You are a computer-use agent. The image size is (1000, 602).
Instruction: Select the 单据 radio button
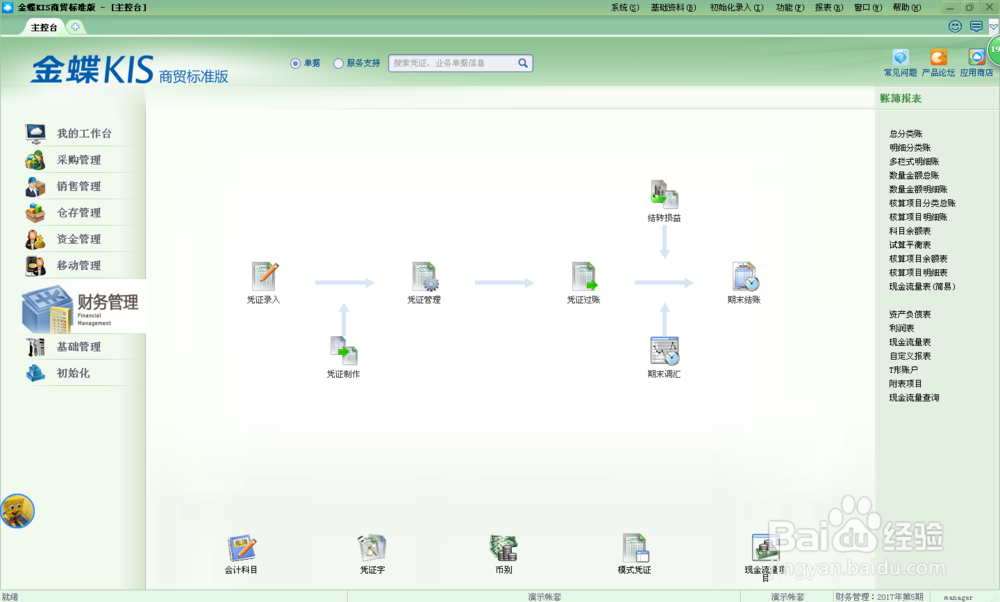[x=295, y=63]
